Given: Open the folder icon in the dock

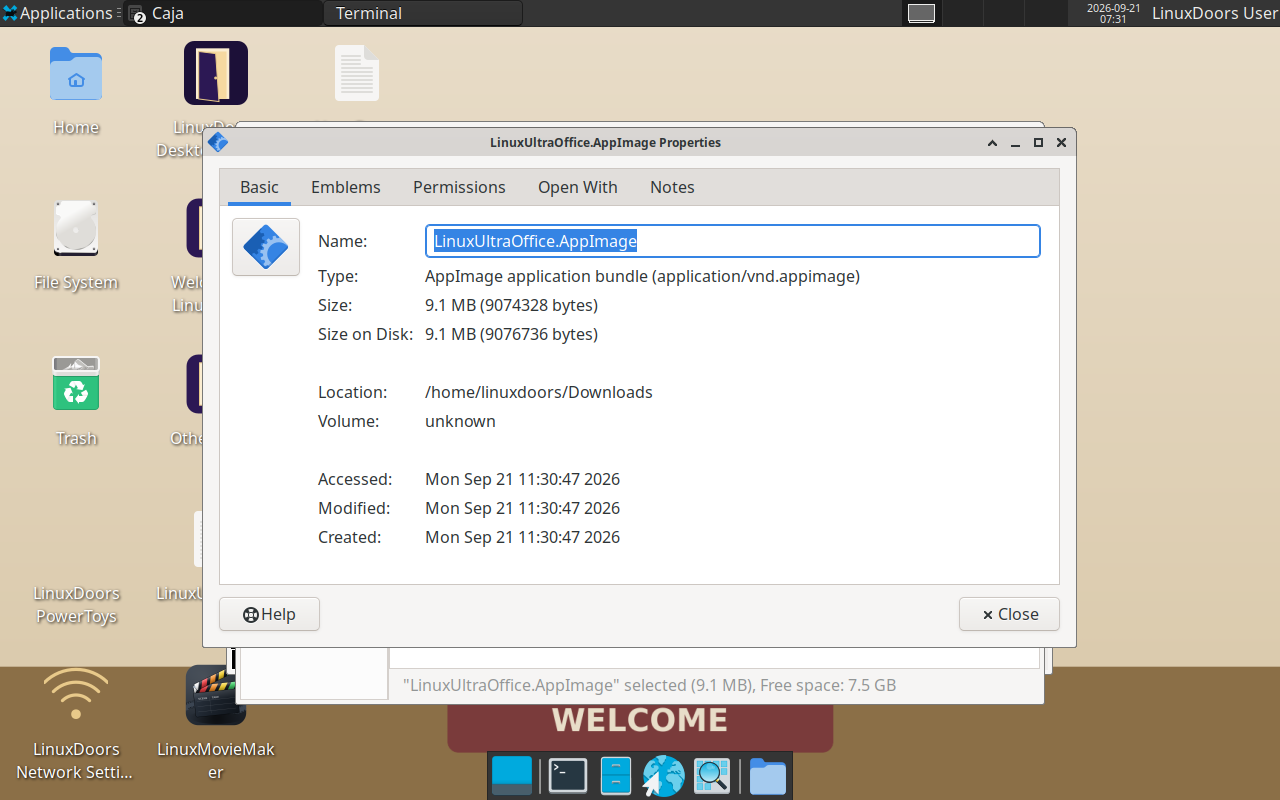Looking at the screenshot, I should [x=768, y=776].
